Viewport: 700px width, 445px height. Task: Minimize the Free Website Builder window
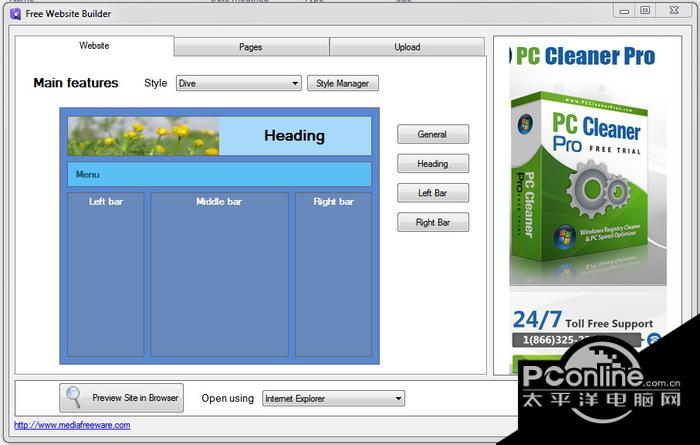[x=624, y=11]
